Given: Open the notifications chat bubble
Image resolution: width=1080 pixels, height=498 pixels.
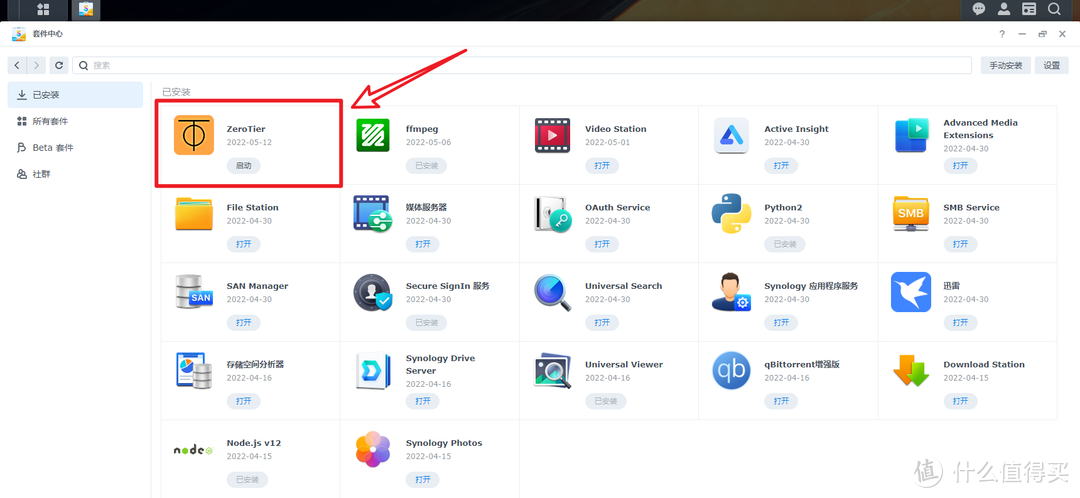Looking at the screenshot, I should pos(978,10).
